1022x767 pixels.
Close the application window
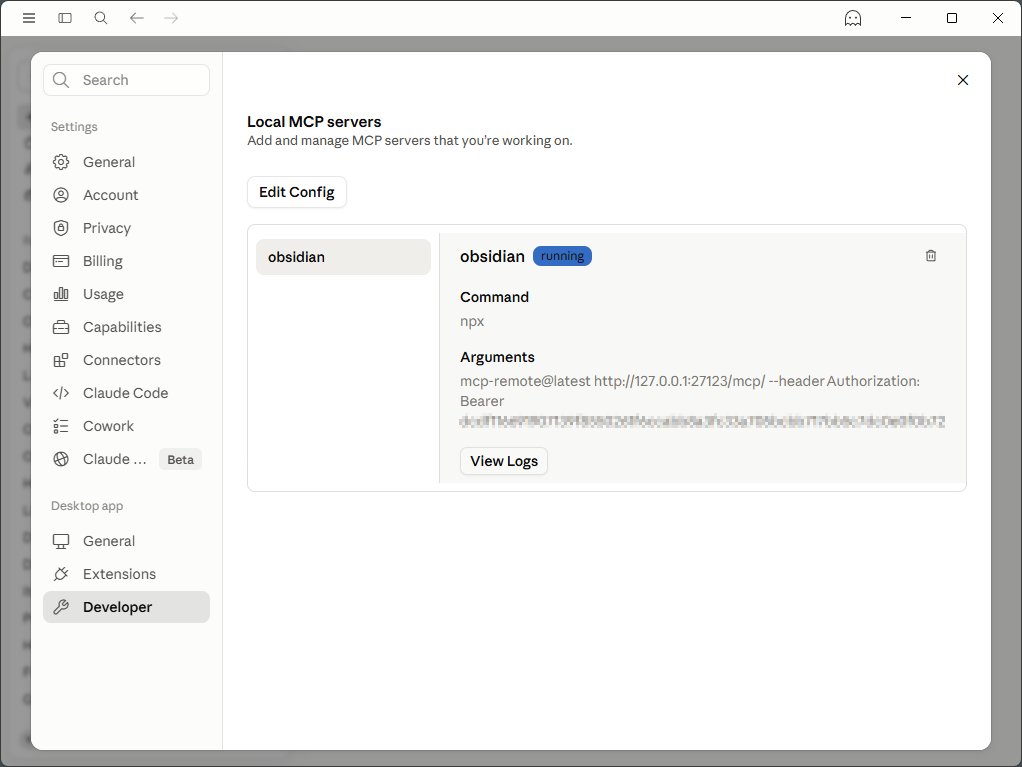pos(997,18)
